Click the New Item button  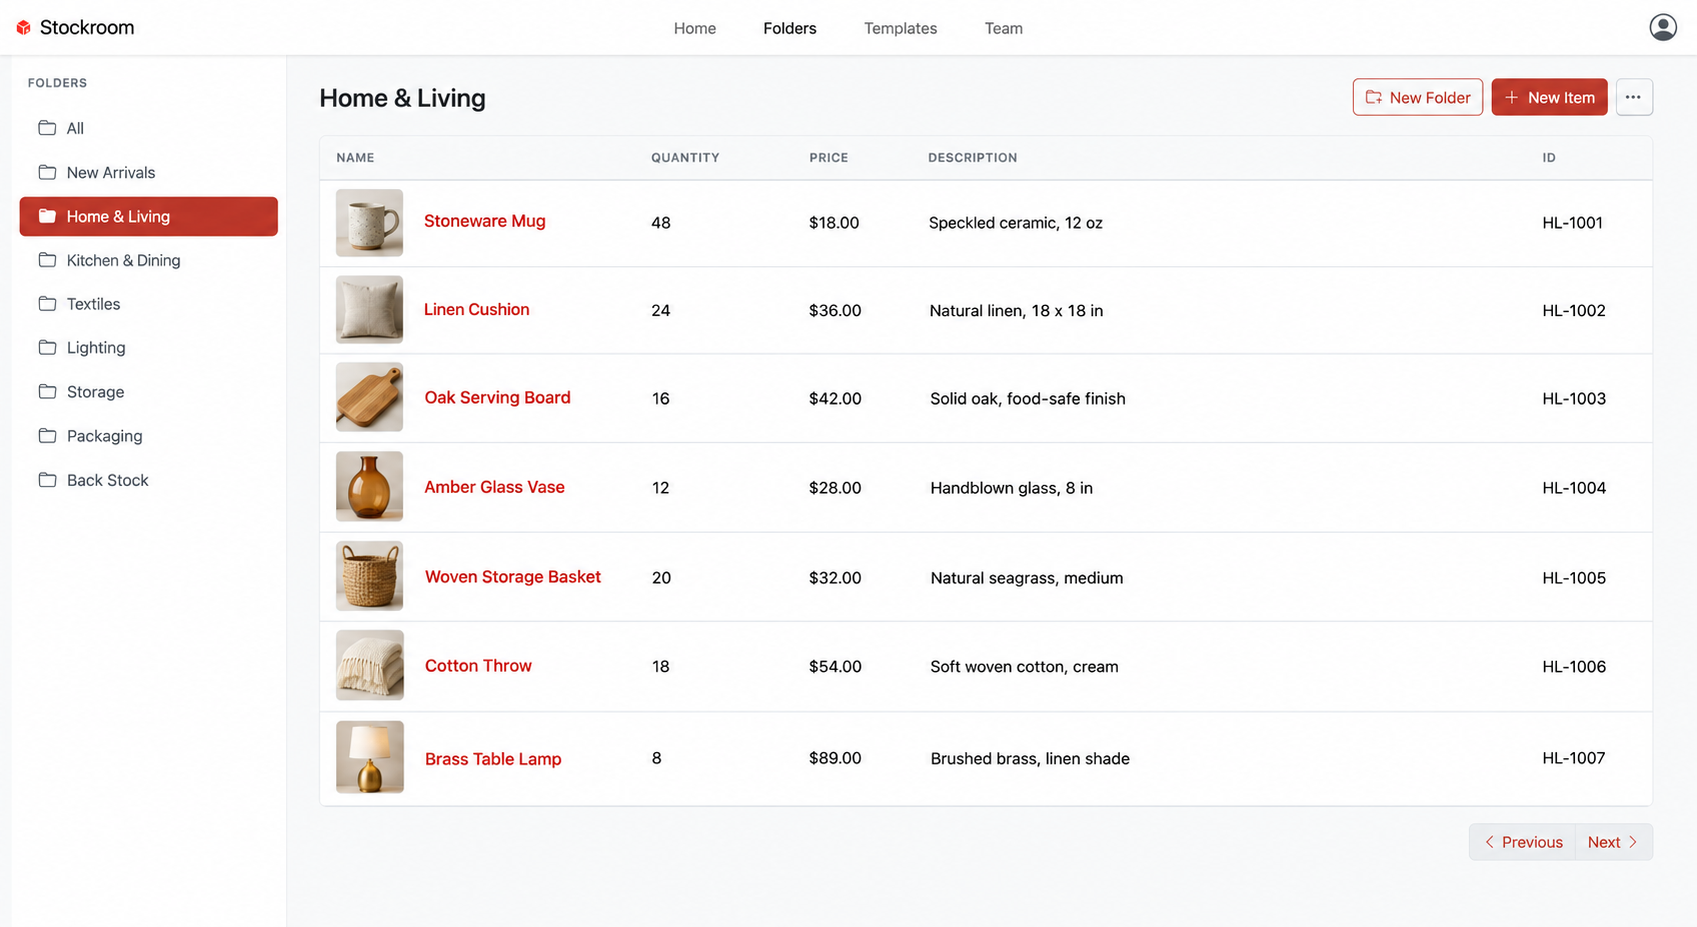click(x=1549, y=97)
